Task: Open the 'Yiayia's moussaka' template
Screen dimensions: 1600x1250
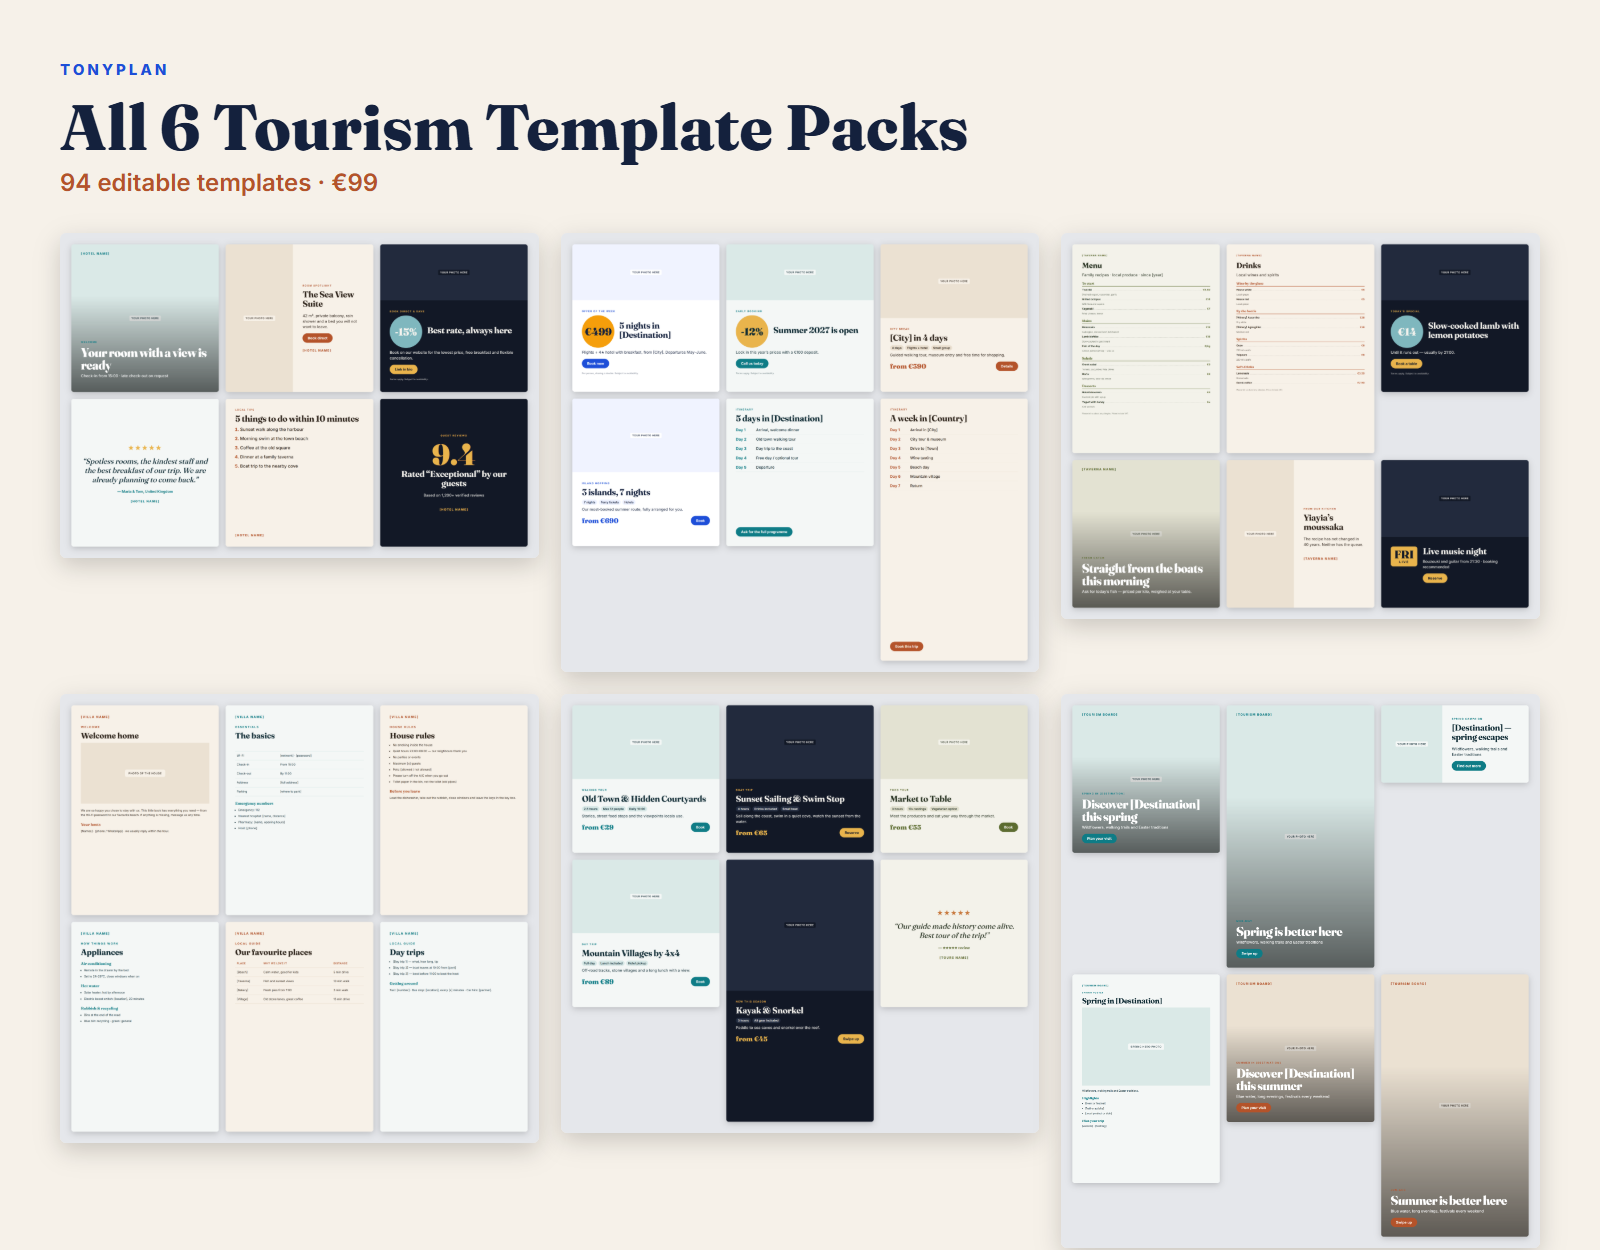Action: (1301, 534)
